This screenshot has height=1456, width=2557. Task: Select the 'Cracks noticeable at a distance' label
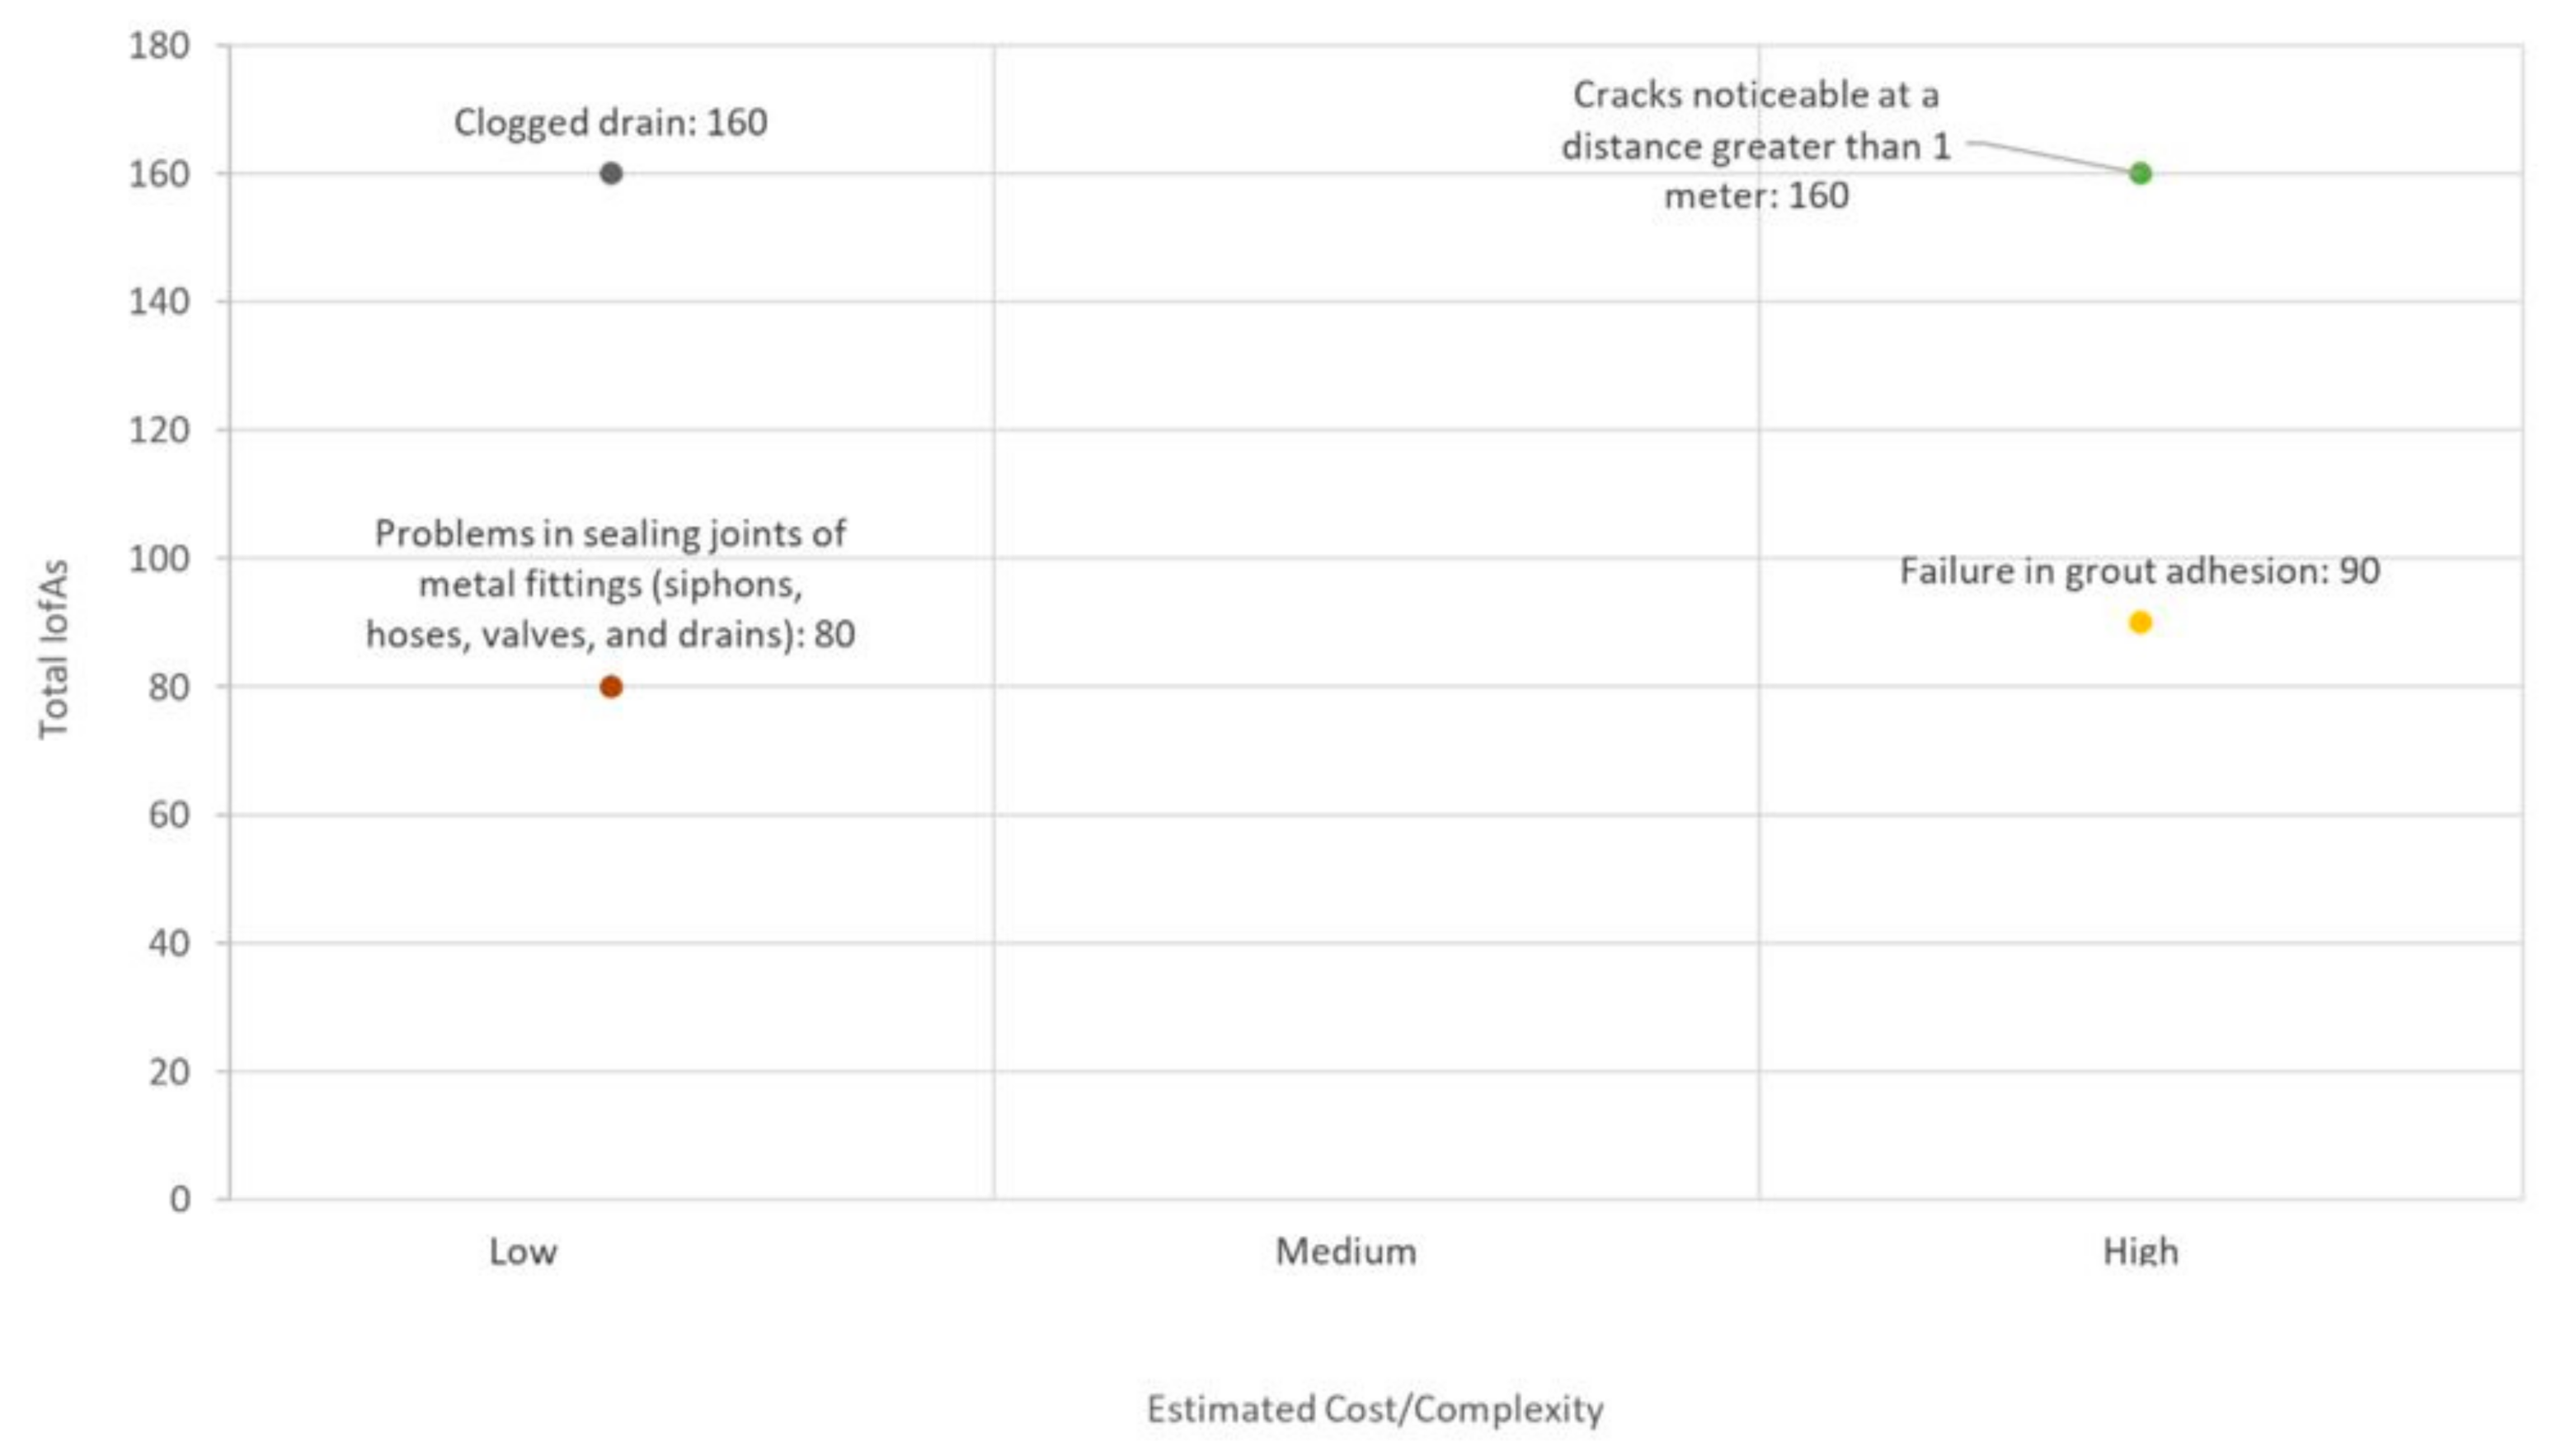pos(1755,145)
